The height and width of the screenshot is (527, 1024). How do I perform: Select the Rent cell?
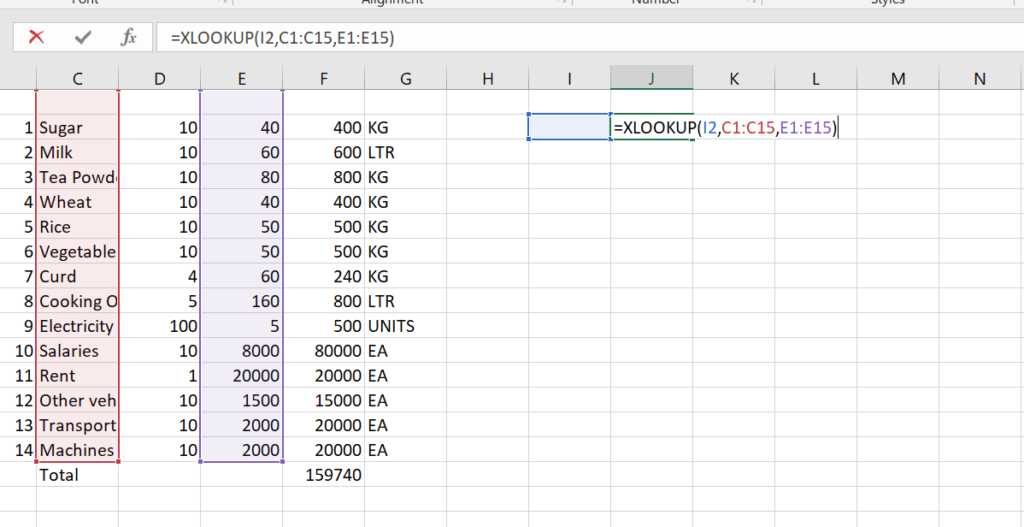[x=78, y=375]
